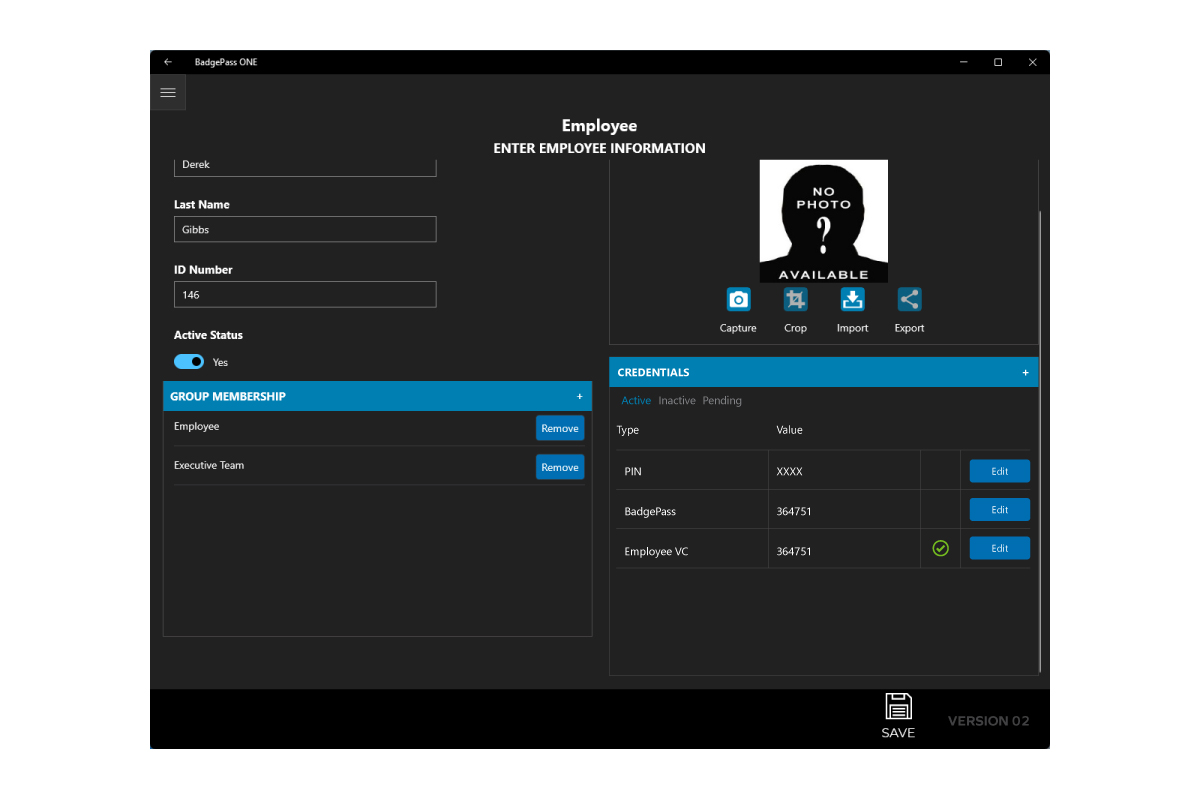Edit the BadgePass credential

coord(999,510)
